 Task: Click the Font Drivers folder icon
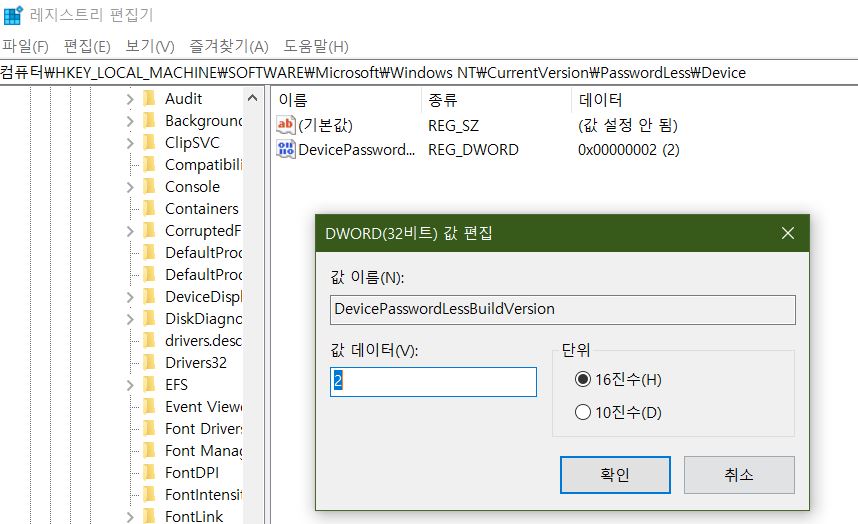click(149, 428)
